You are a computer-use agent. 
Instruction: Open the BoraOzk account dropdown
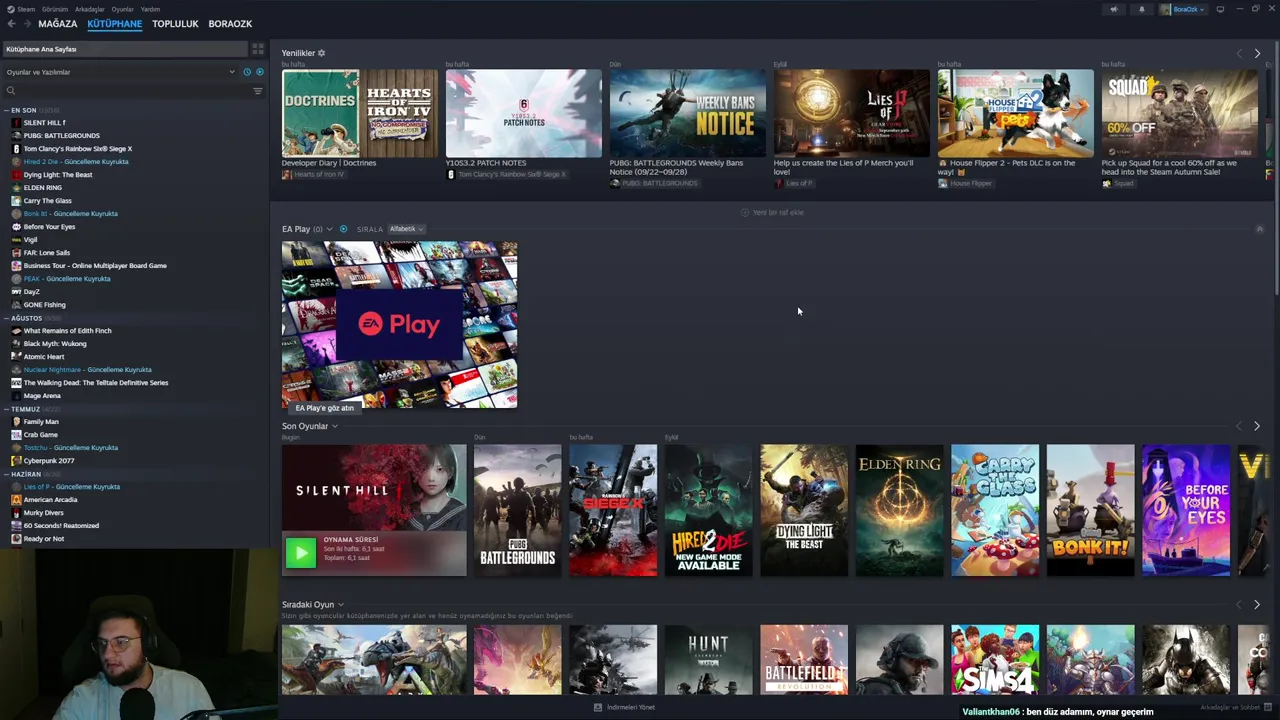pos(1185,9)
